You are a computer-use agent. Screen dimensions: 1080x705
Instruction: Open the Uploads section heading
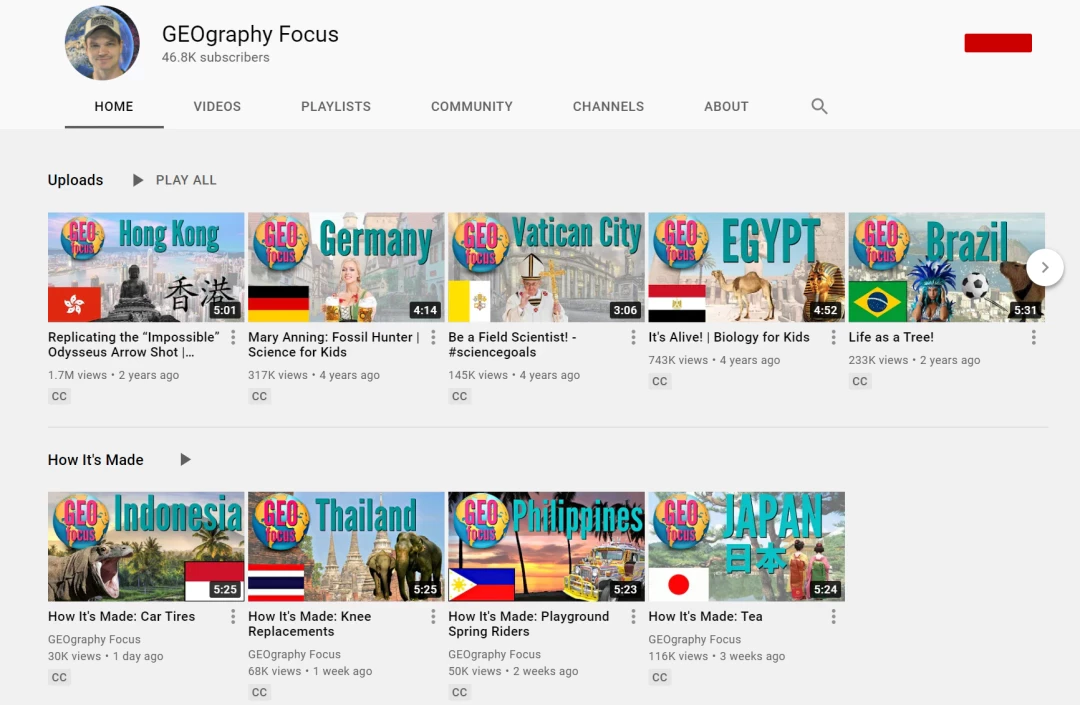click(x=75, y=180)
